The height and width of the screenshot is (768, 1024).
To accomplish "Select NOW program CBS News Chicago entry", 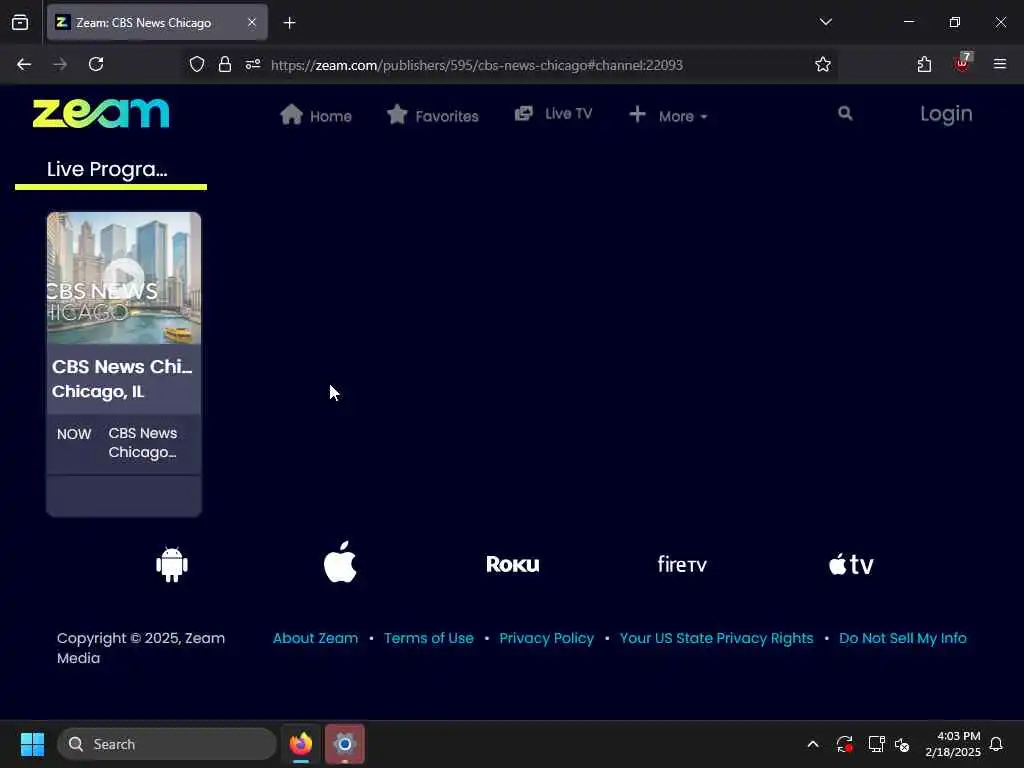I will point(123,443).
